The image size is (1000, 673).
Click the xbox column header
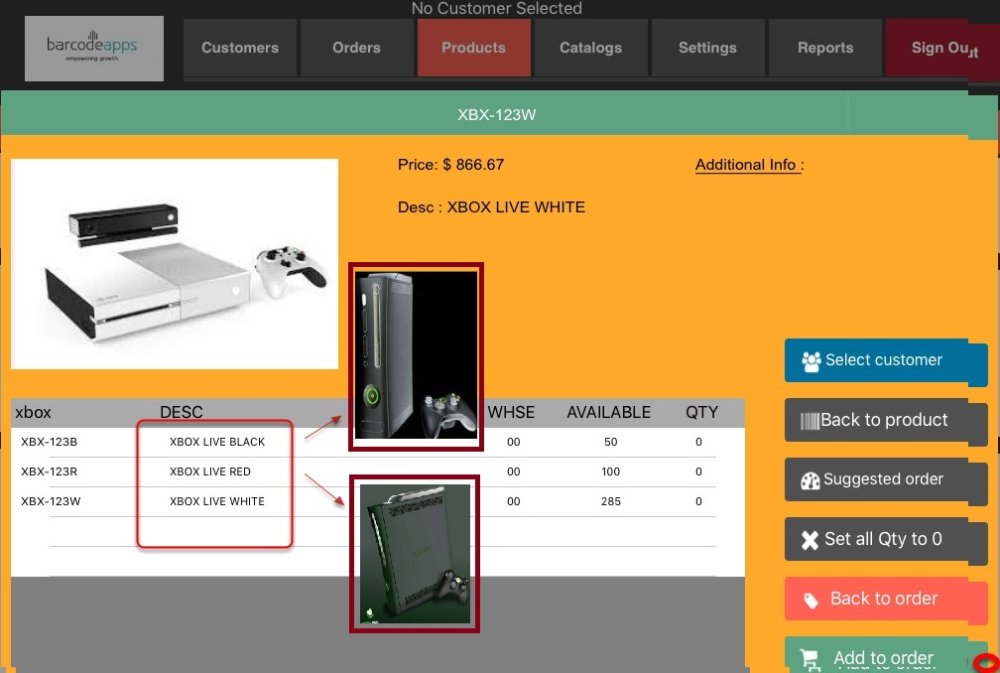33,412
